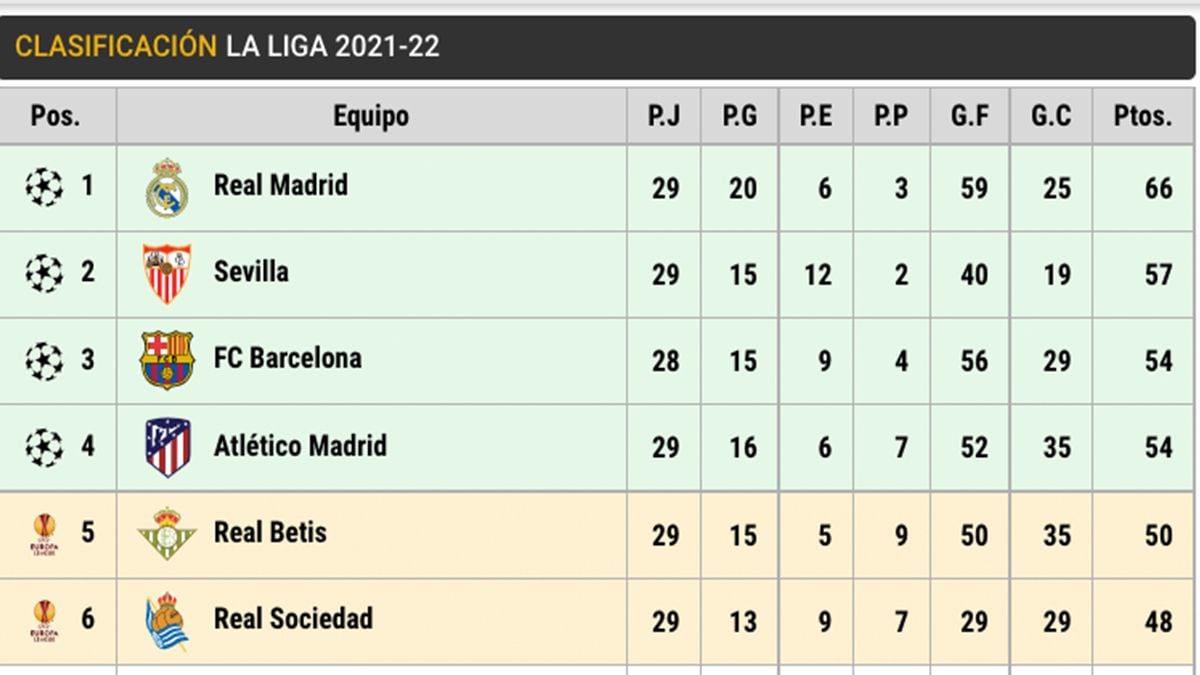The width and height of the screenshot is (1200, 675).
Task: Click Champions League icon beside position 3
Action: pyautogui.click(x=44, y=361)
